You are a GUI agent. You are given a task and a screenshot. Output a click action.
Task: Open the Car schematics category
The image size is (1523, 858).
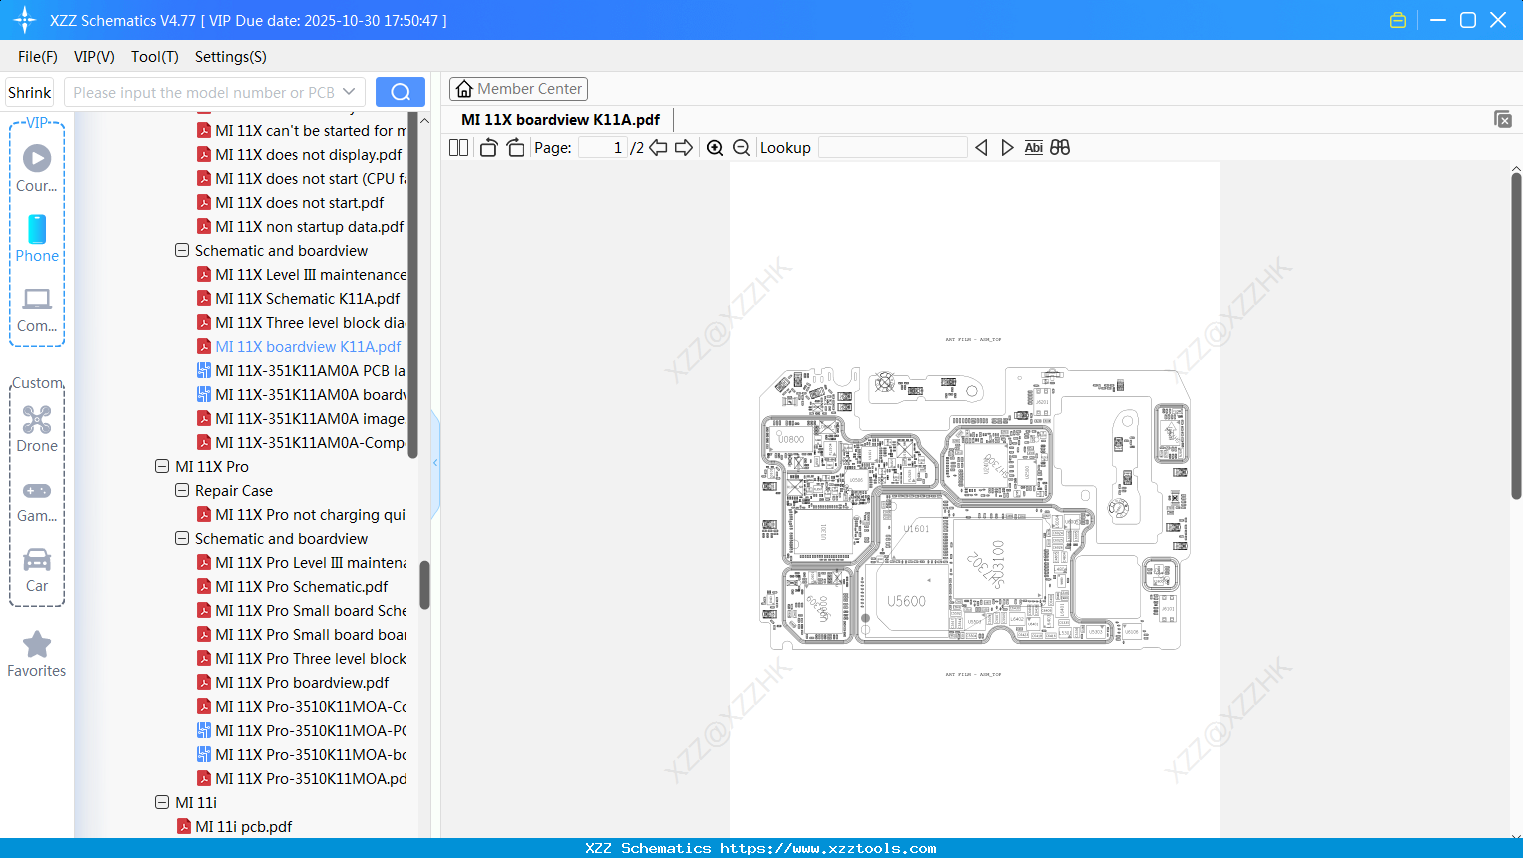[36, 568]
